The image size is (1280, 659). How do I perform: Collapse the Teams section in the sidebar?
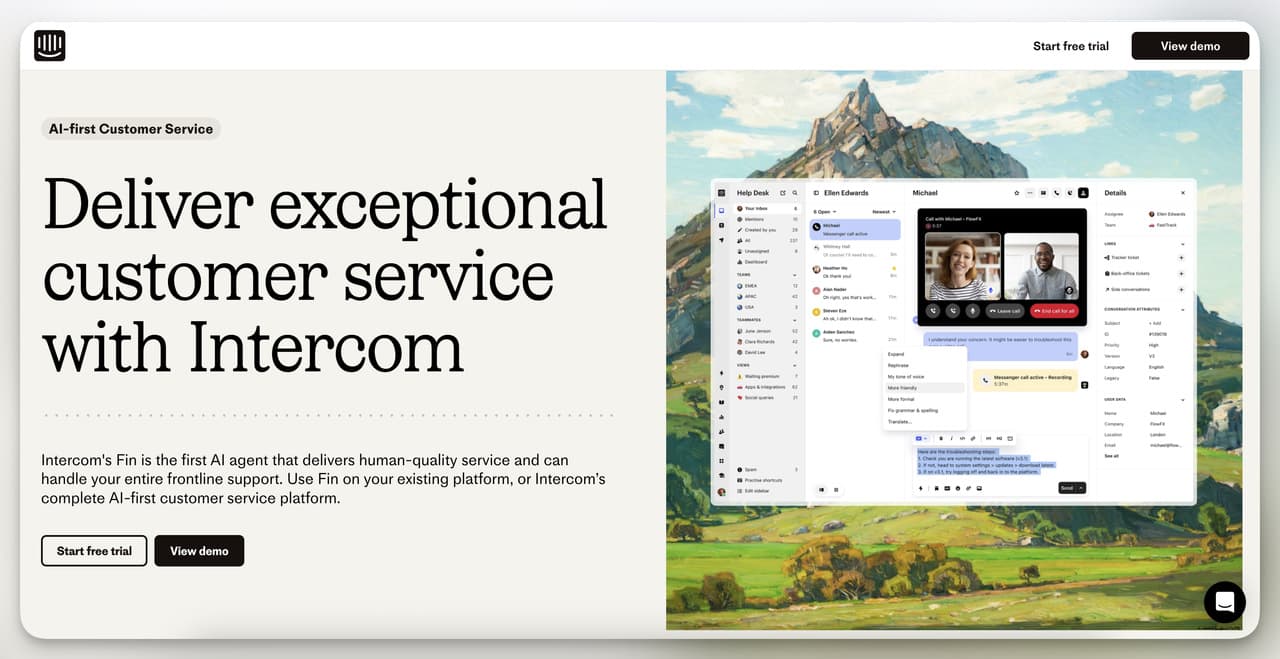(794, 275)
